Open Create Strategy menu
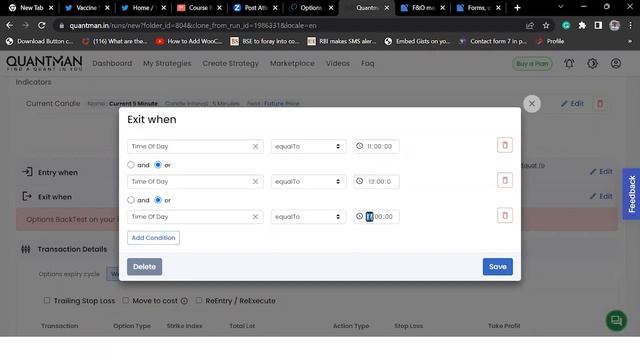 pos(230,63)
